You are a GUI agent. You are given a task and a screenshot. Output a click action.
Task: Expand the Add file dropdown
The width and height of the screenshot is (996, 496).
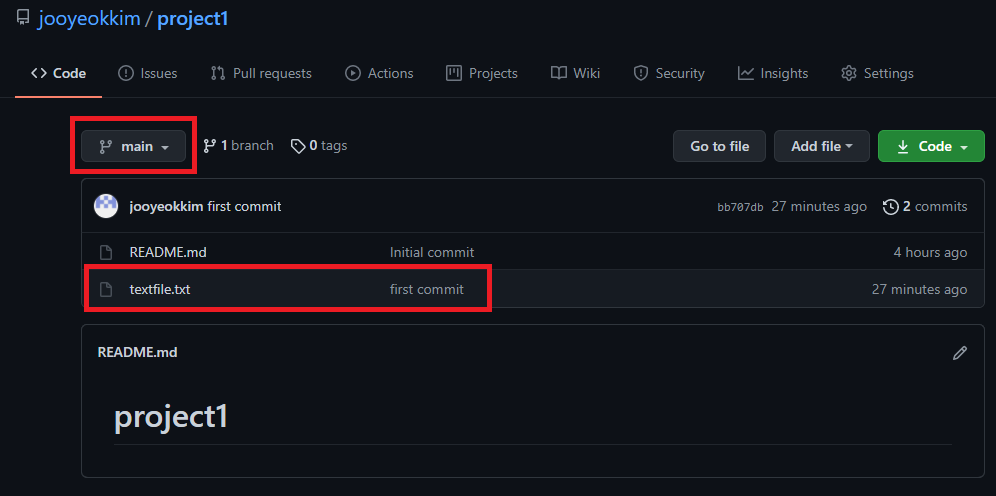[822, 146]
